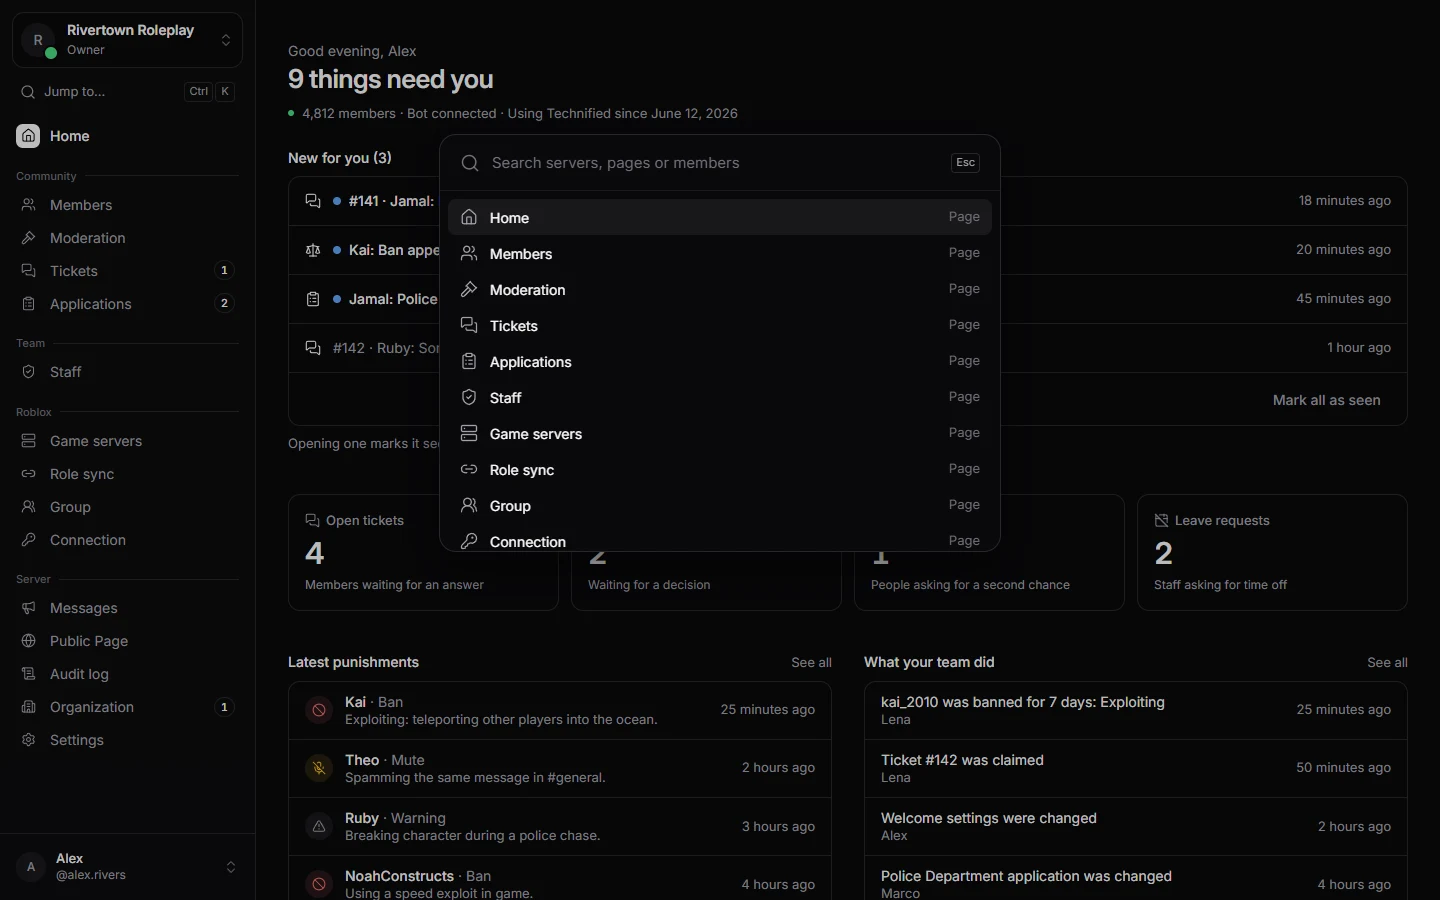
Task: Click the ban icon beside Kai's punishment
Action: (319, 710)
